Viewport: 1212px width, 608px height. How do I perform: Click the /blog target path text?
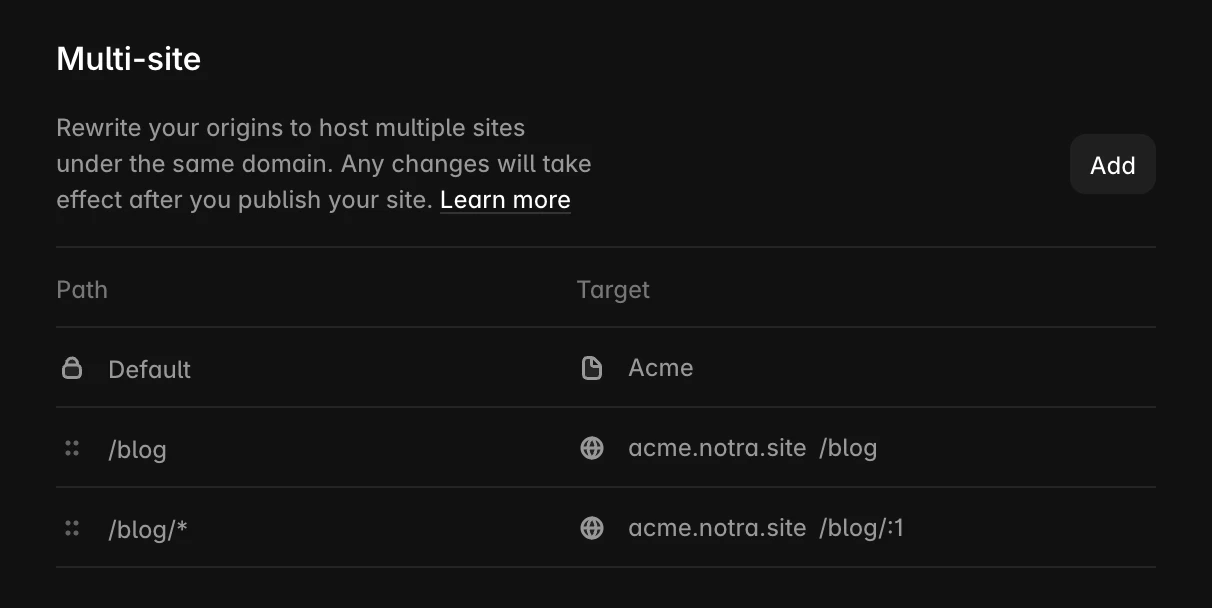848,448
